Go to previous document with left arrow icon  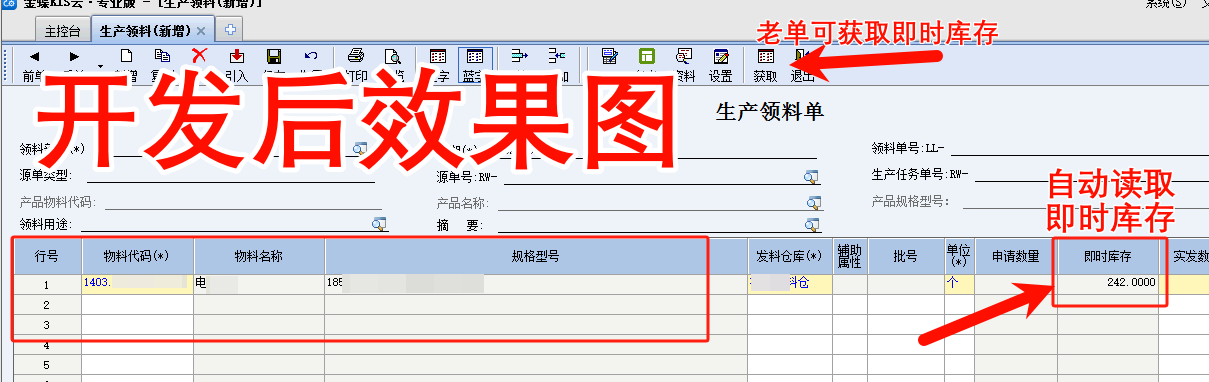(34, 57)
